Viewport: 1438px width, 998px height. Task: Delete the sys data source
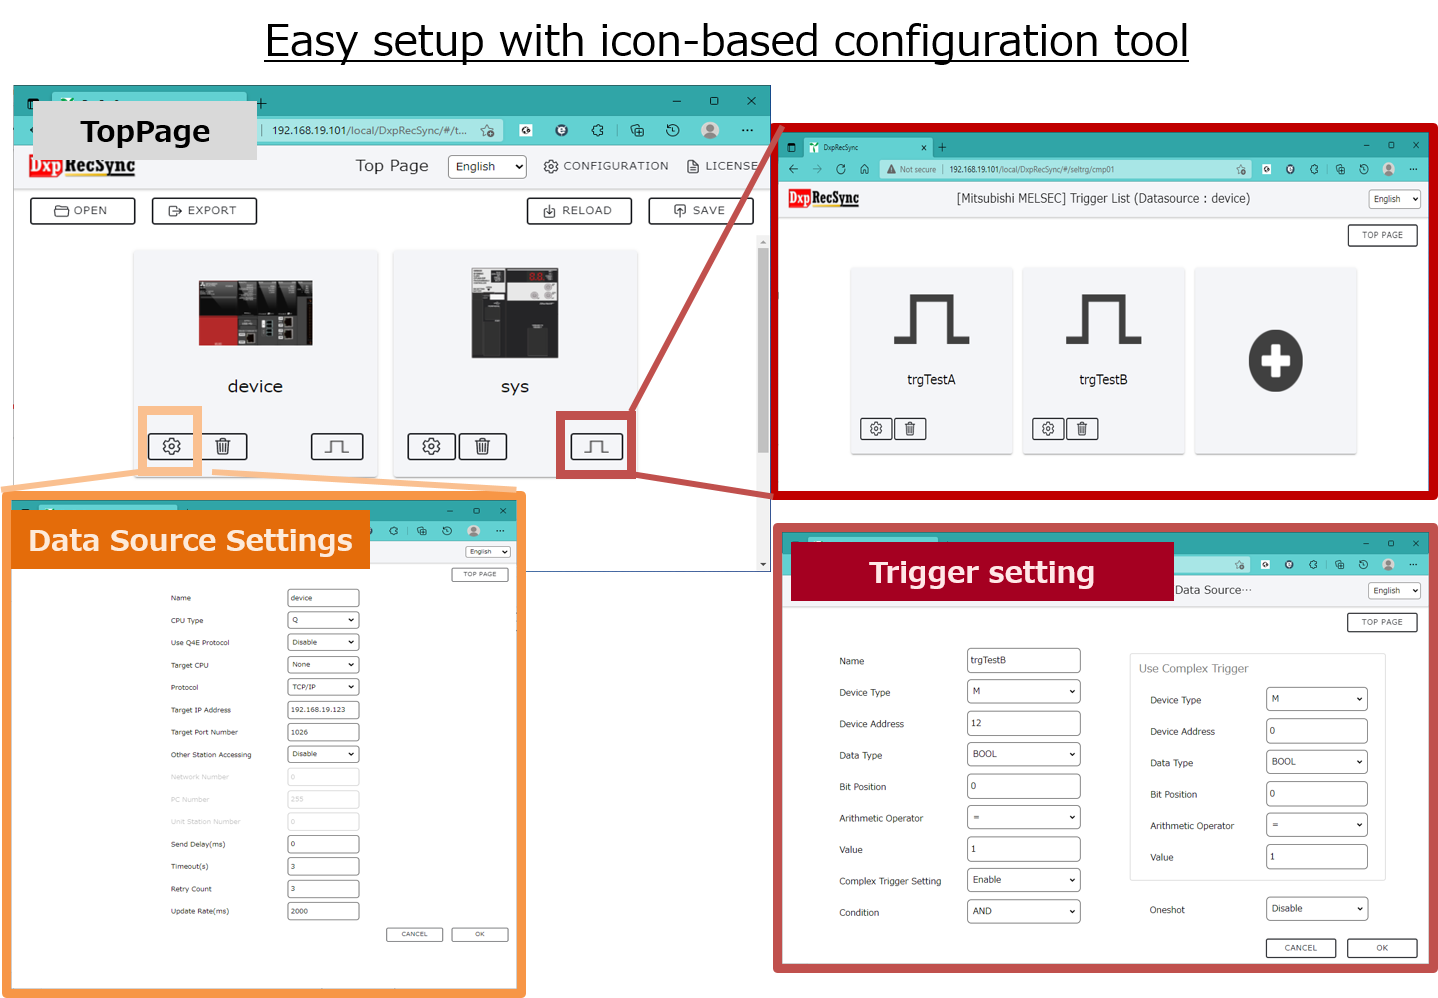pyautogui.click(x=482, y=446)
